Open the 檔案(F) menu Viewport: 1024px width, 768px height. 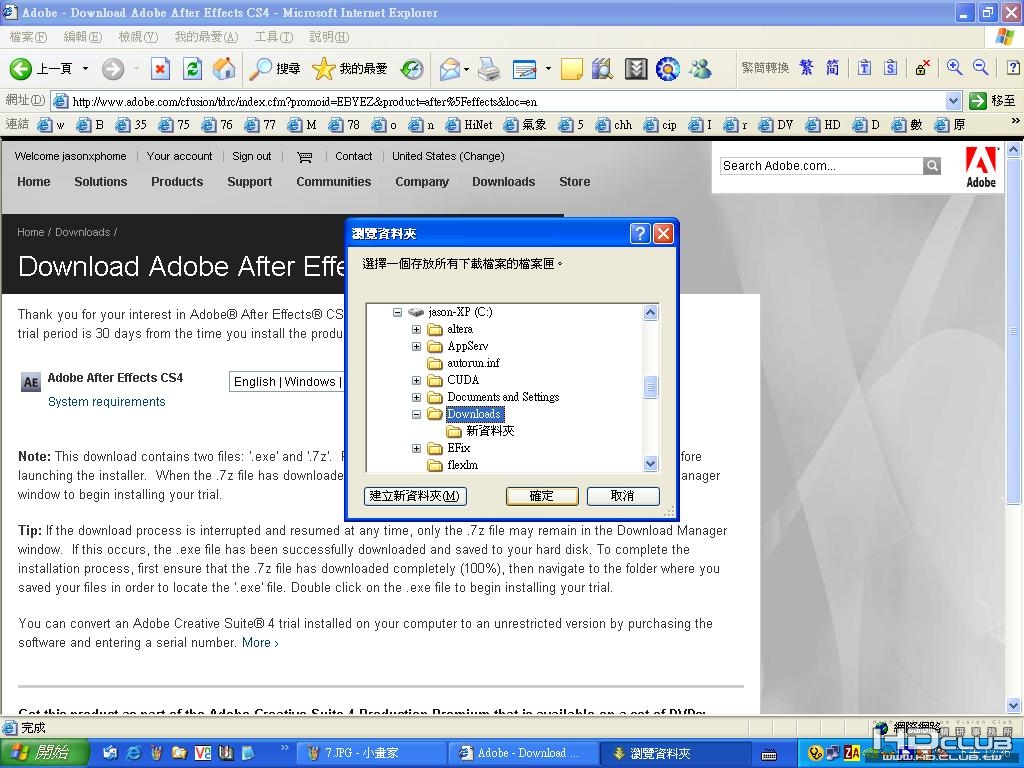coord(28,37)
